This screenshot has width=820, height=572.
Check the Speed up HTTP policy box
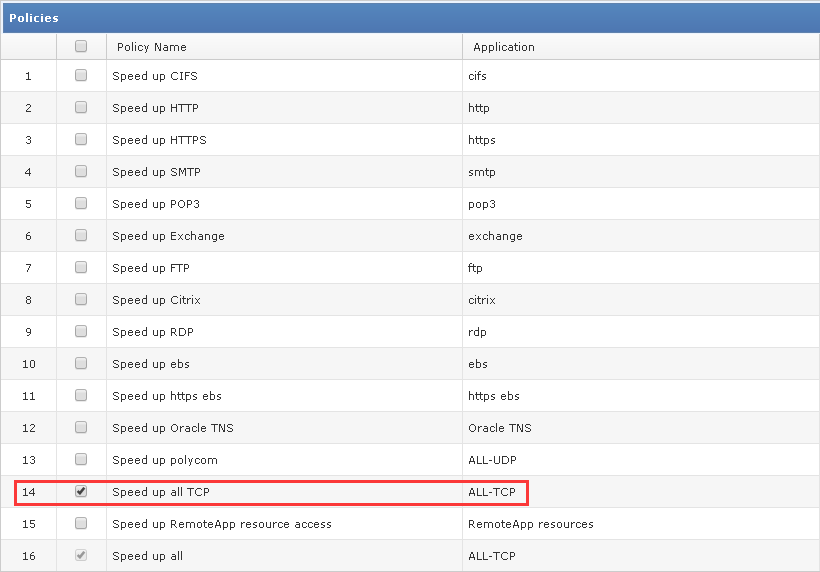[81, 107]
